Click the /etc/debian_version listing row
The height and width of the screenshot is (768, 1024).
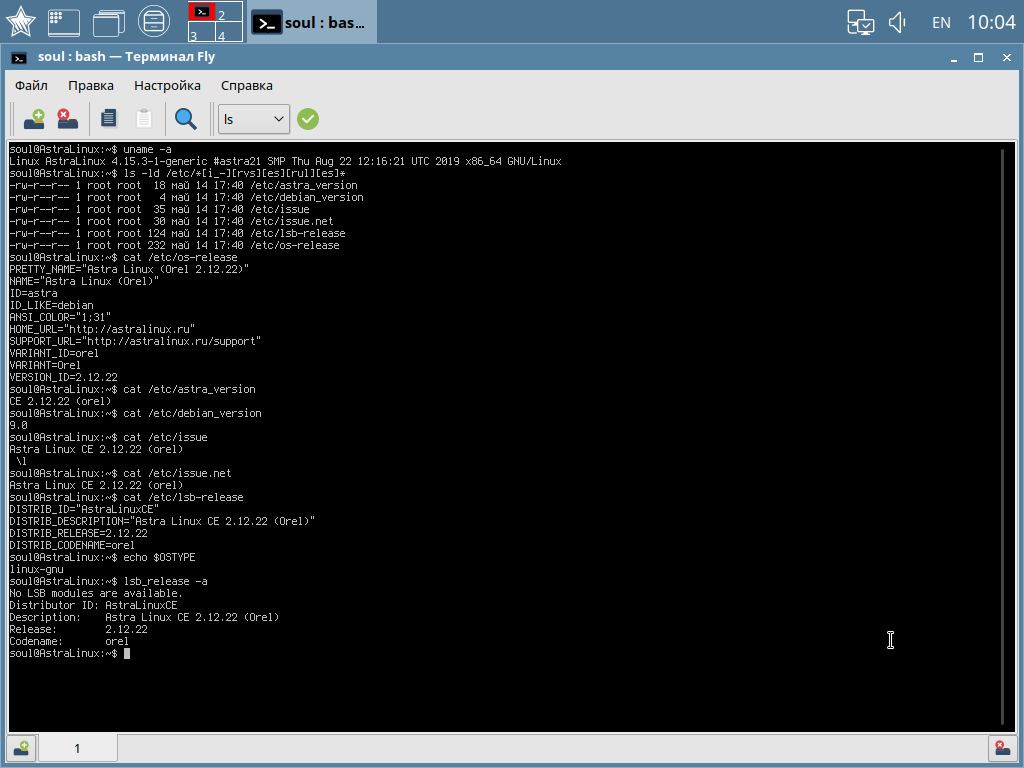186,197
